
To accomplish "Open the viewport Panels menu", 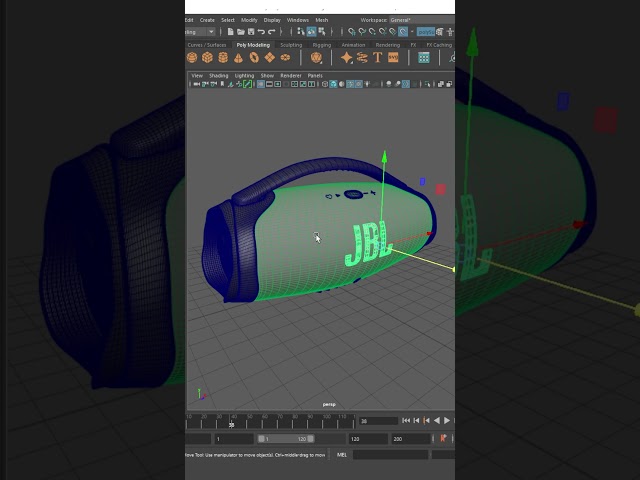I will (315, 76).
